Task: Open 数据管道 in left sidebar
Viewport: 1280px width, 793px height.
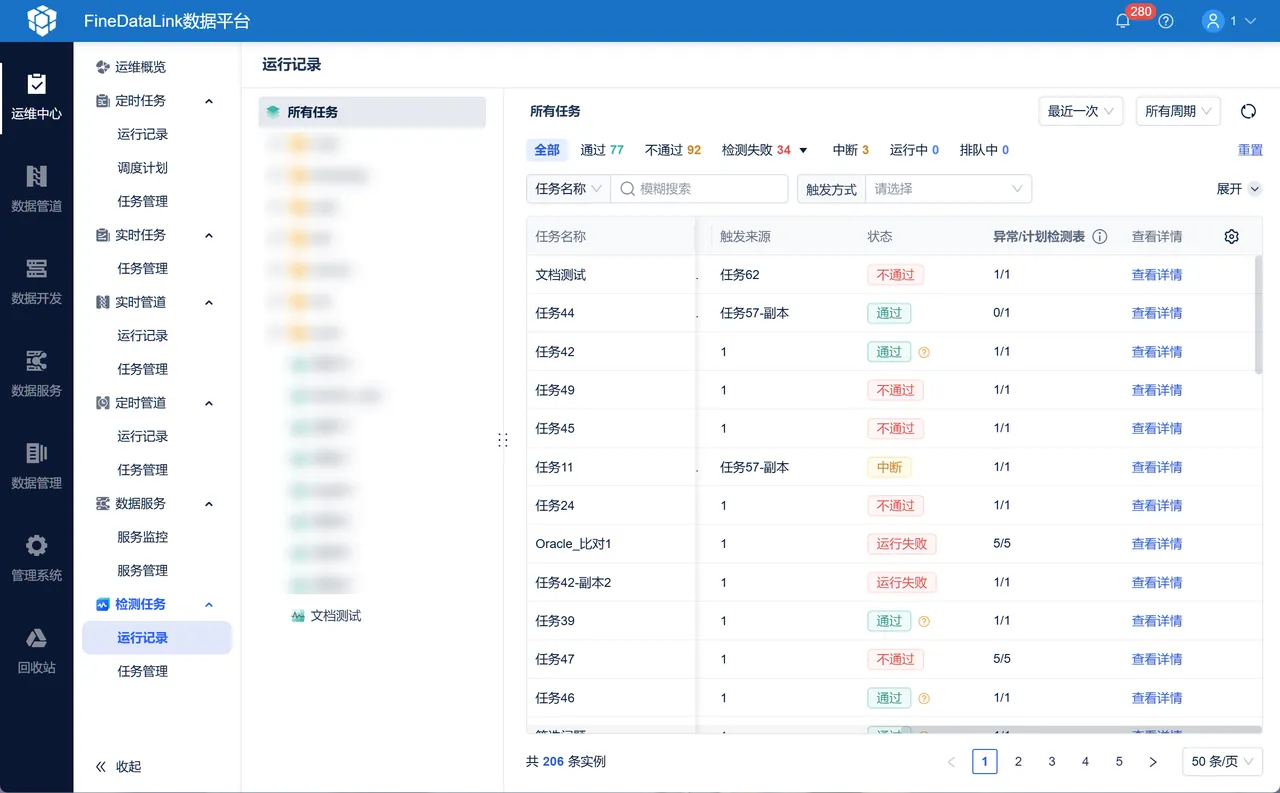Action: (37, 189)
